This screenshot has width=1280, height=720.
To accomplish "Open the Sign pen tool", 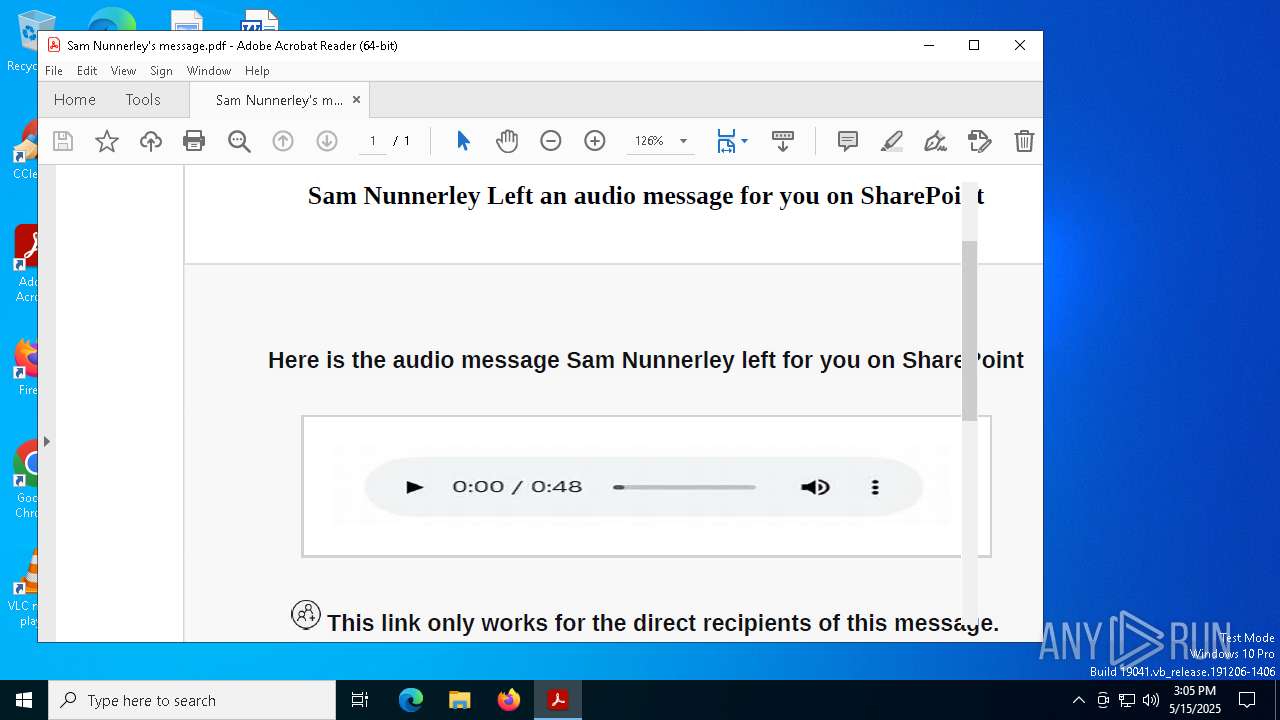I will (x=936, y=141).
